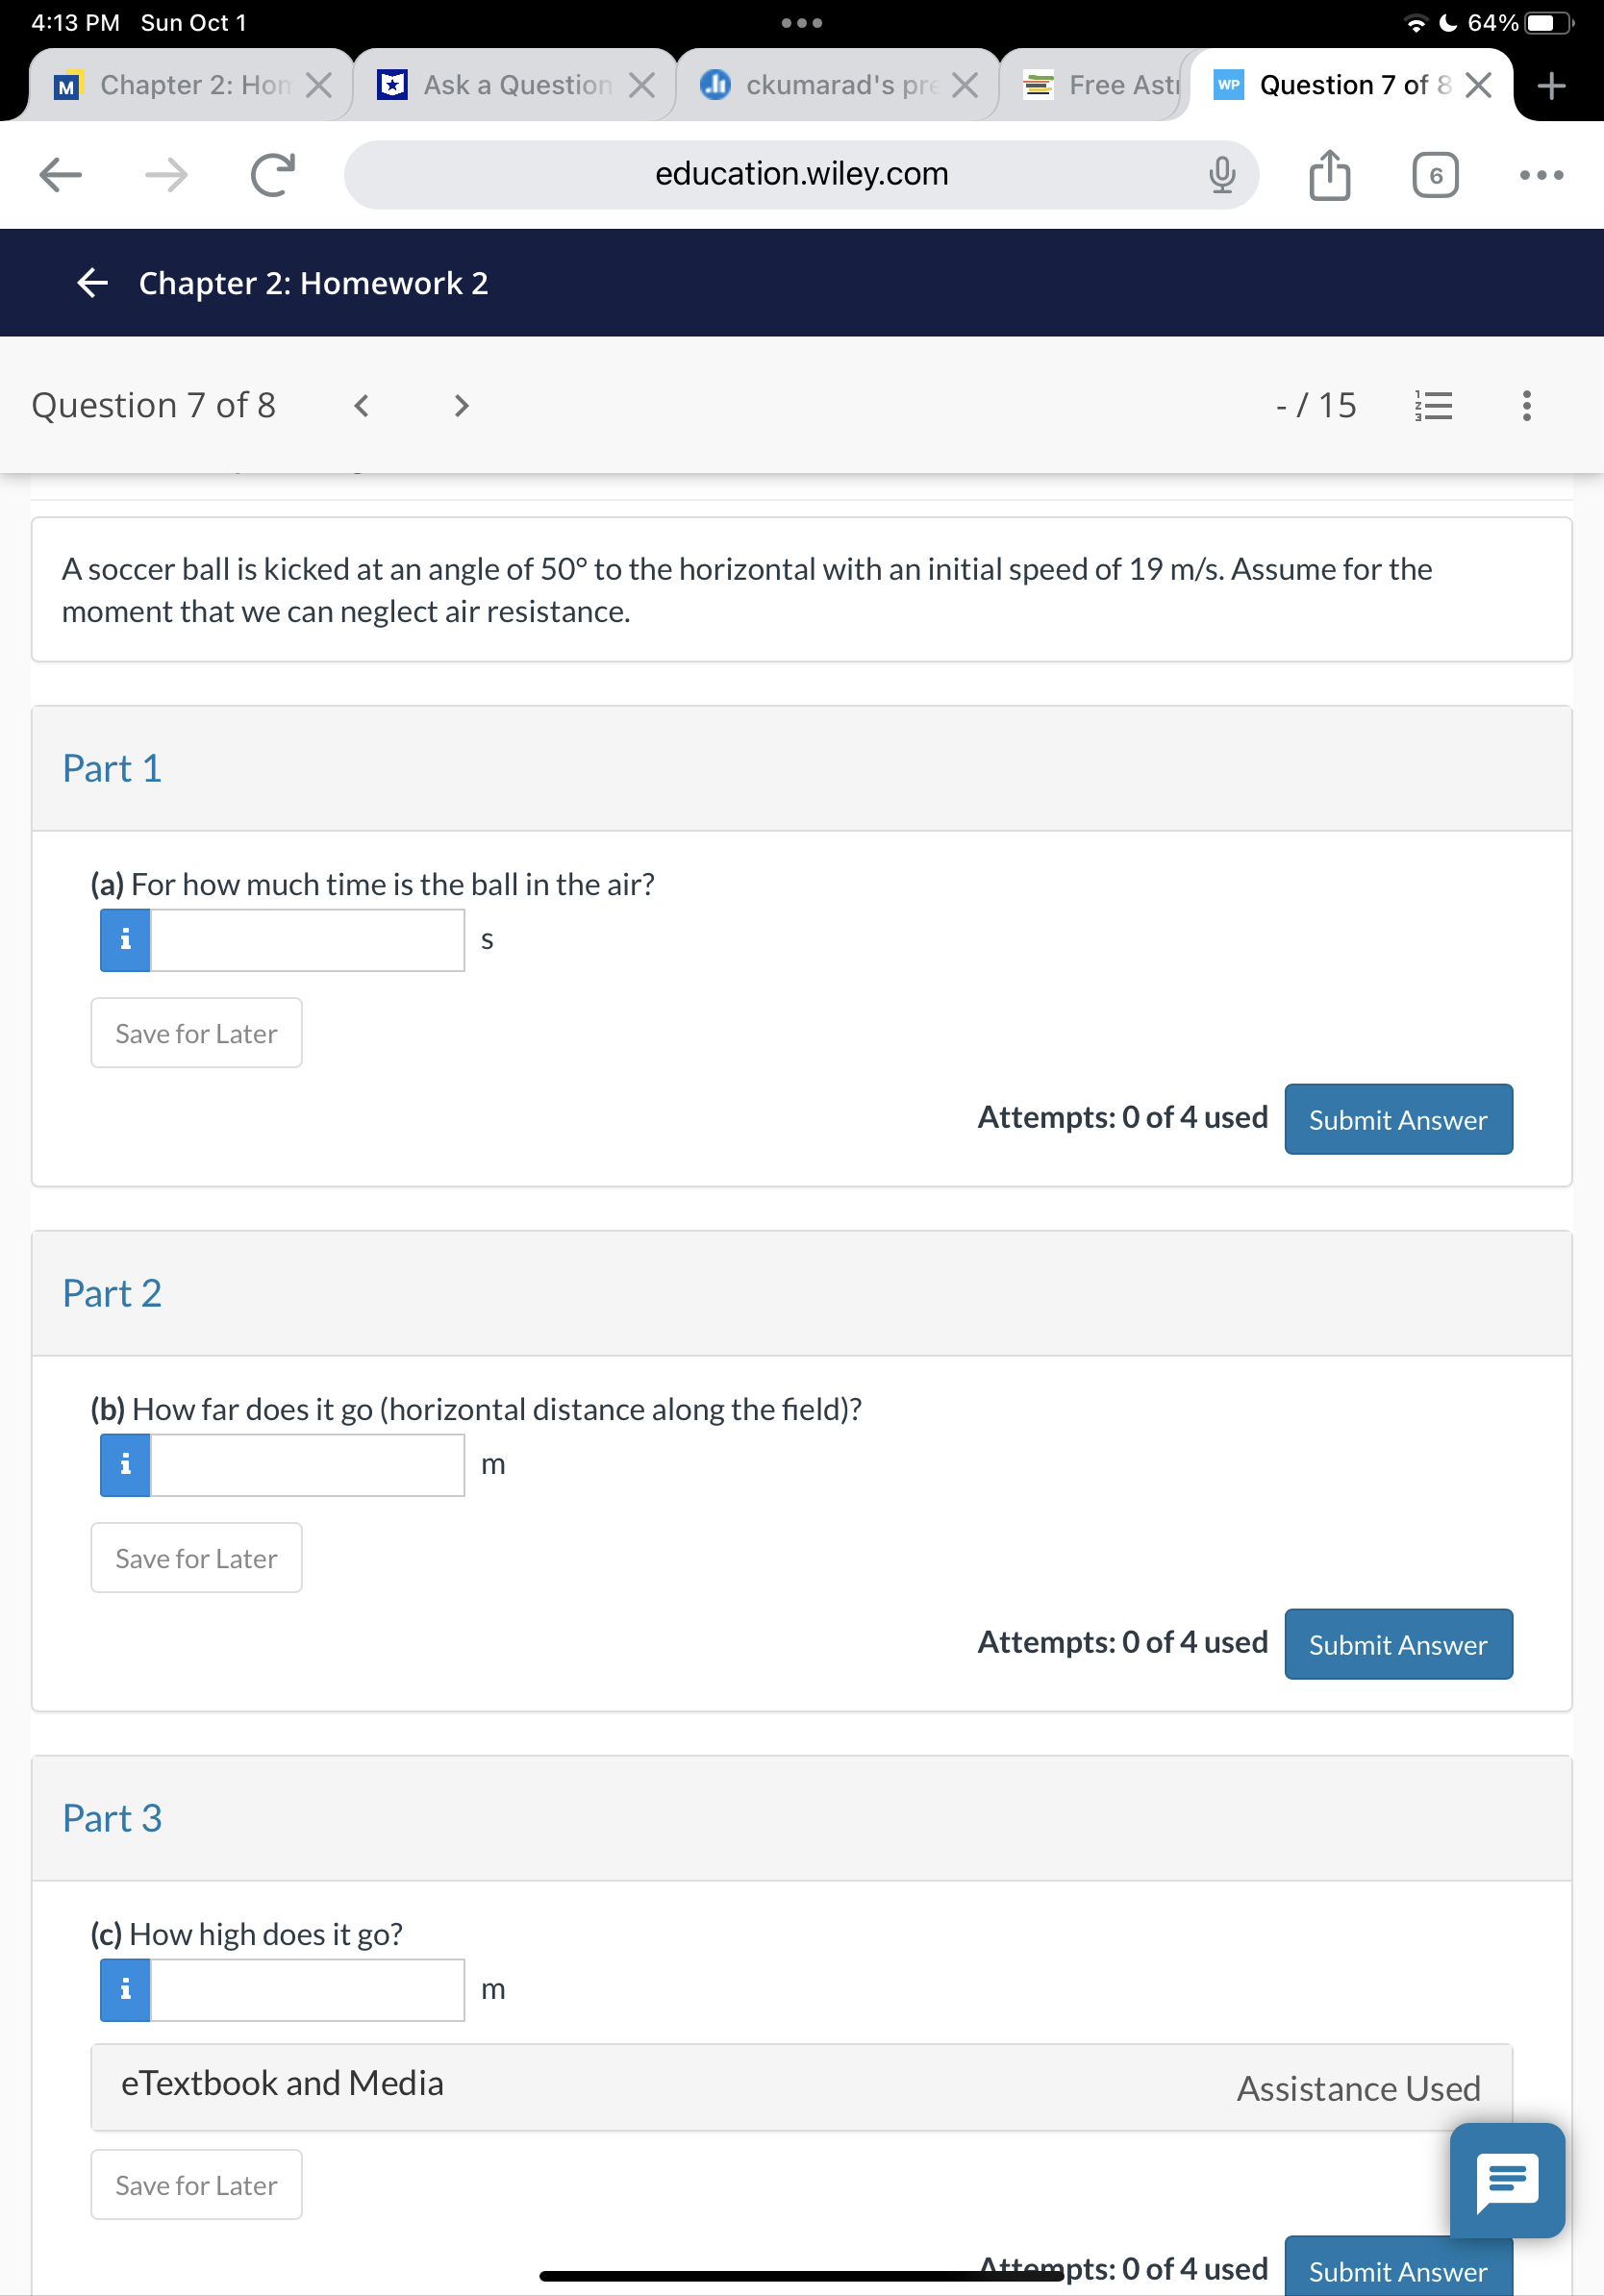Open the tab overview showing 6 tabs
The width and height of the screenshot is (1604, 2296).
coord(1434,174)
